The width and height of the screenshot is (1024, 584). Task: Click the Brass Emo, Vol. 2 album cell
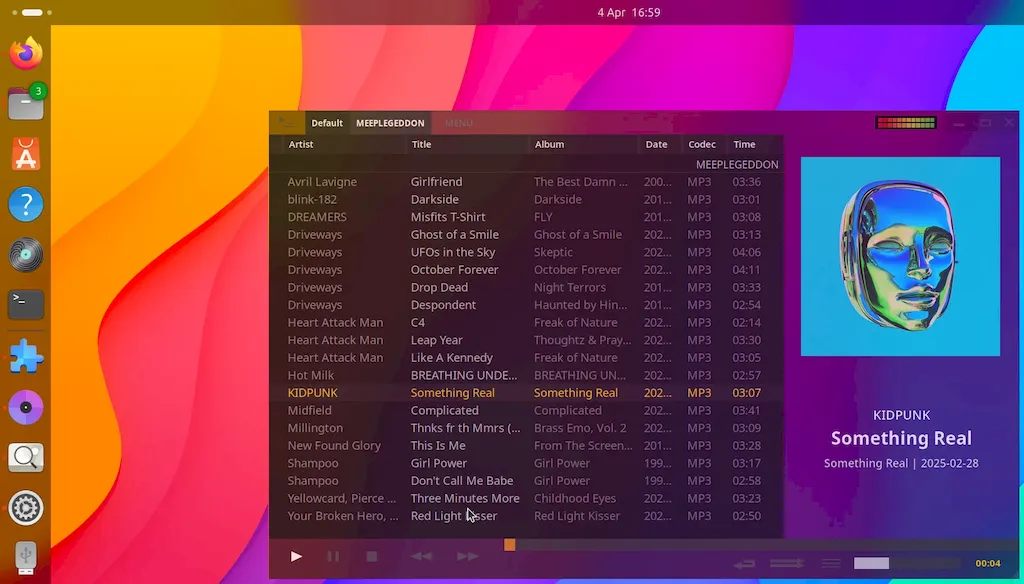(x=580, y=429)
